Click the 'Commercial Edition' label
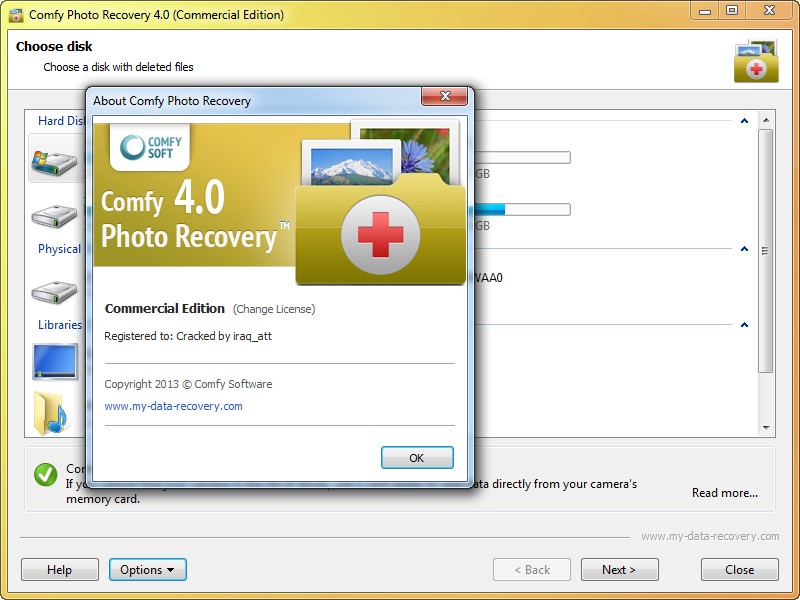This screenshot has height=600, width=800. (164, 309)
